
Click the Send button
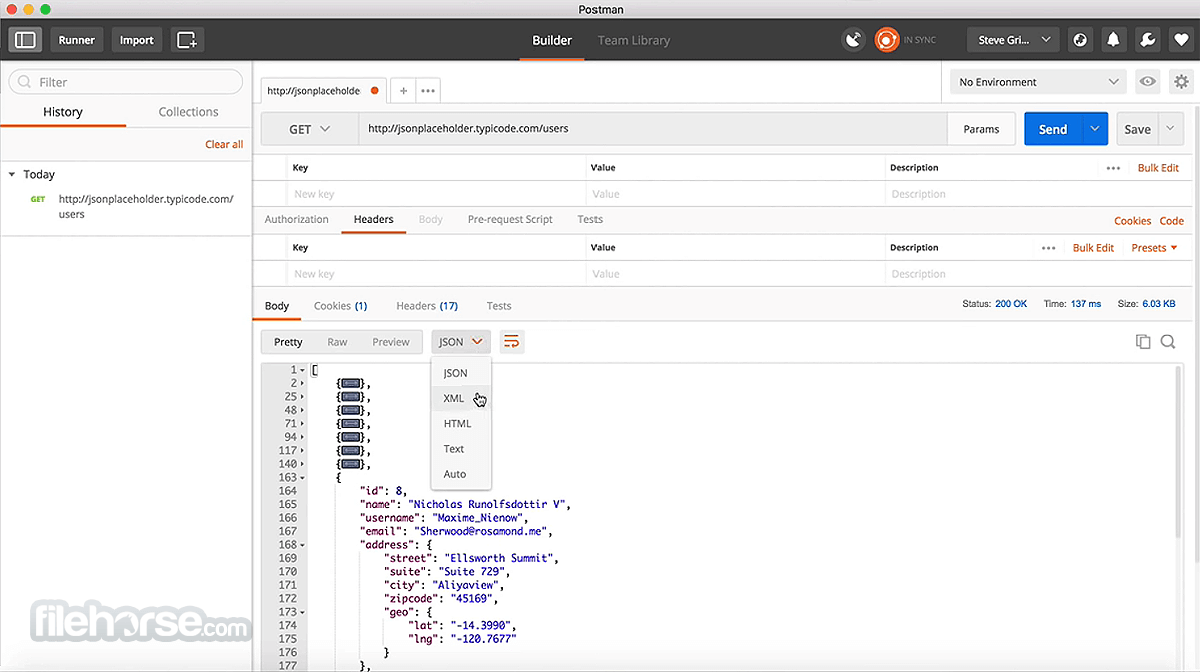click(1053, 129)
